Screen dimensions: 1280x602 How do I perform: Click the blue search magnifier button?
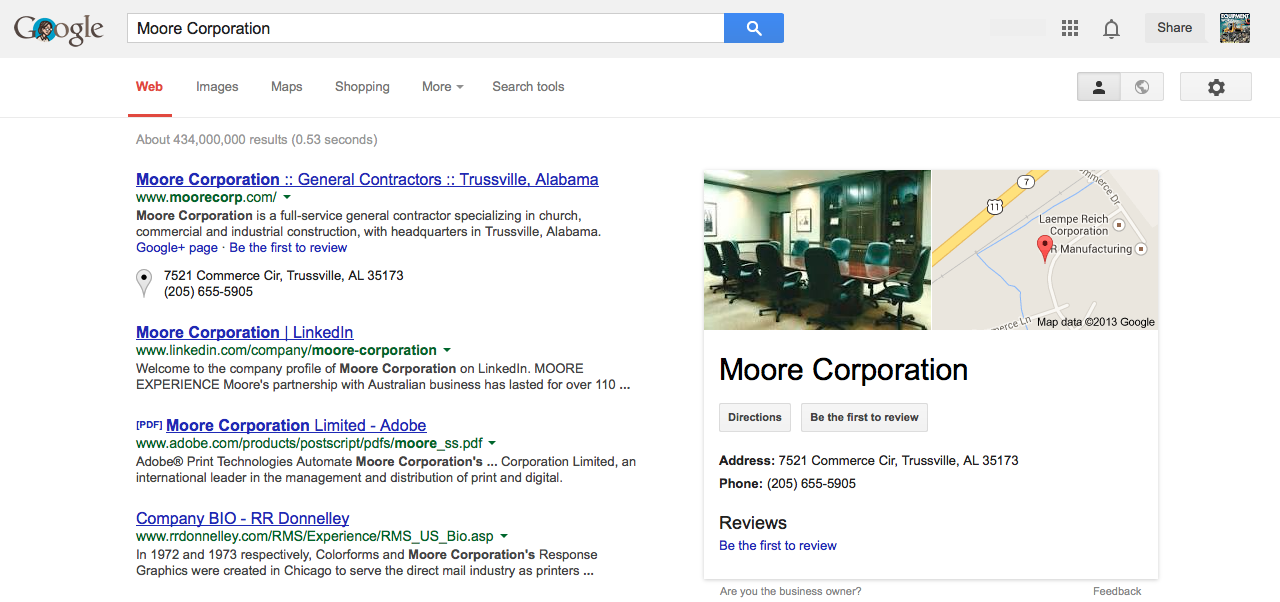tap(753, 28)
